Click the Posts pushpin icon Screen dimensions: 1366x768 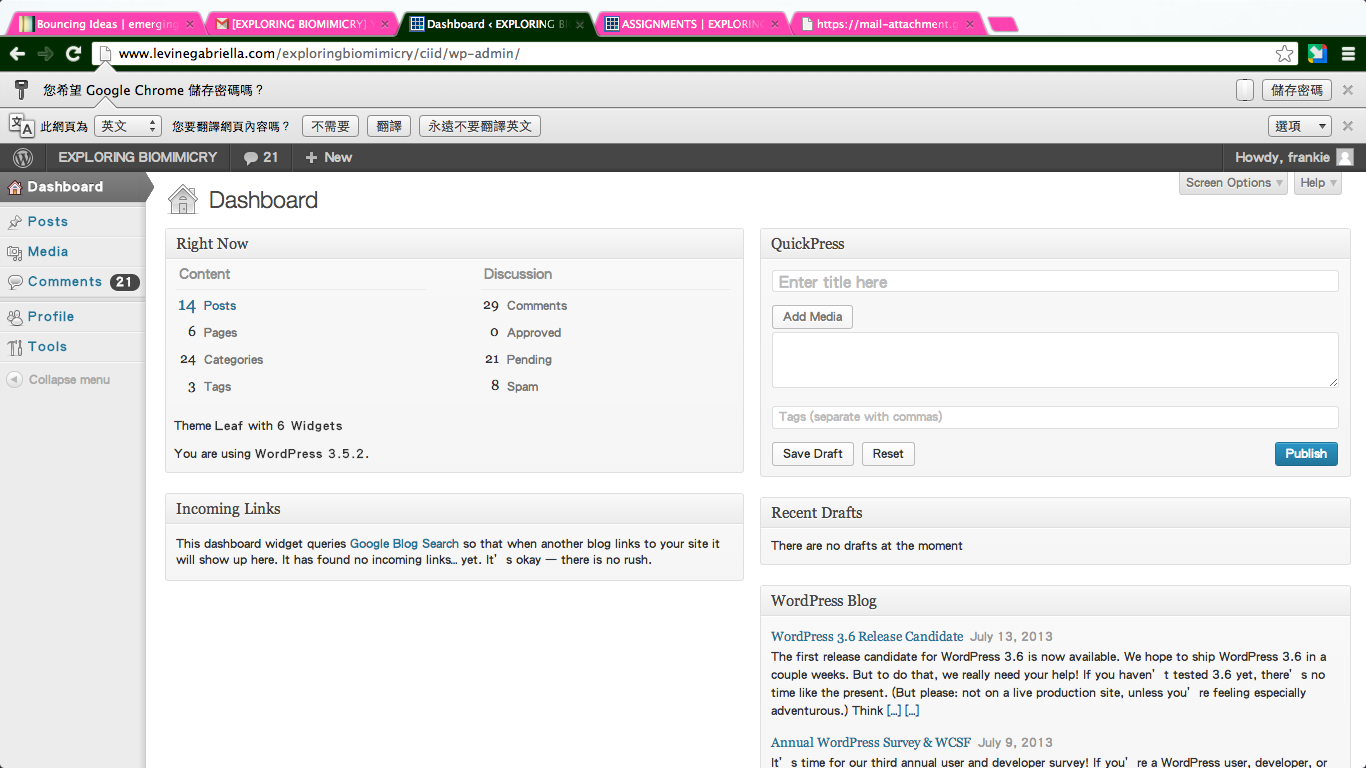[x=14, y=222]
